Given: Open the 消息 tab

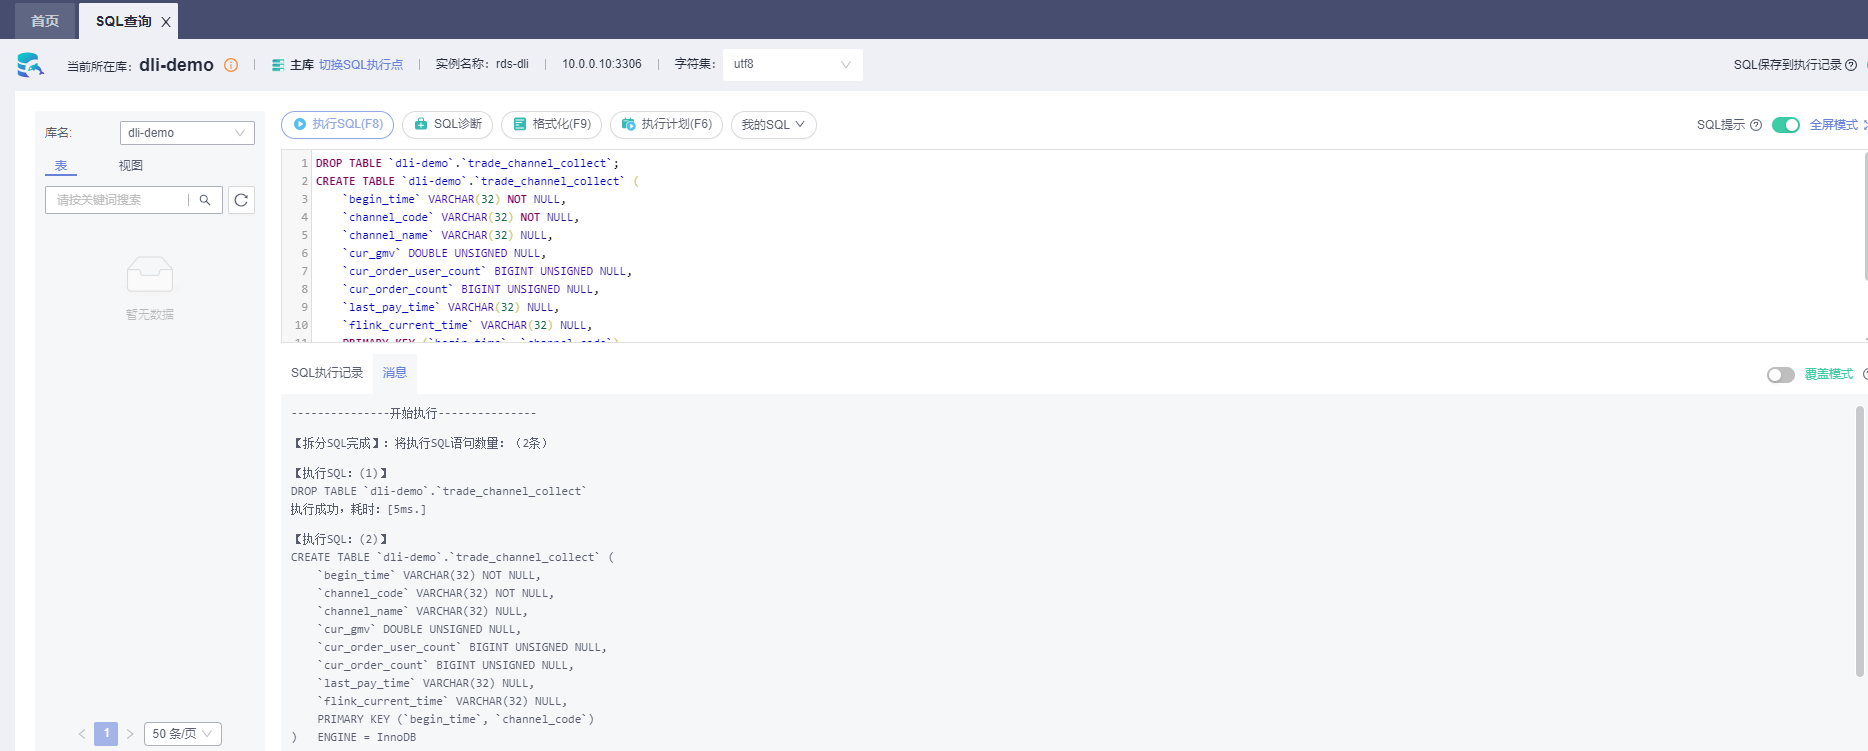Looking at the screenshot, I should click(x=395, y=373).
